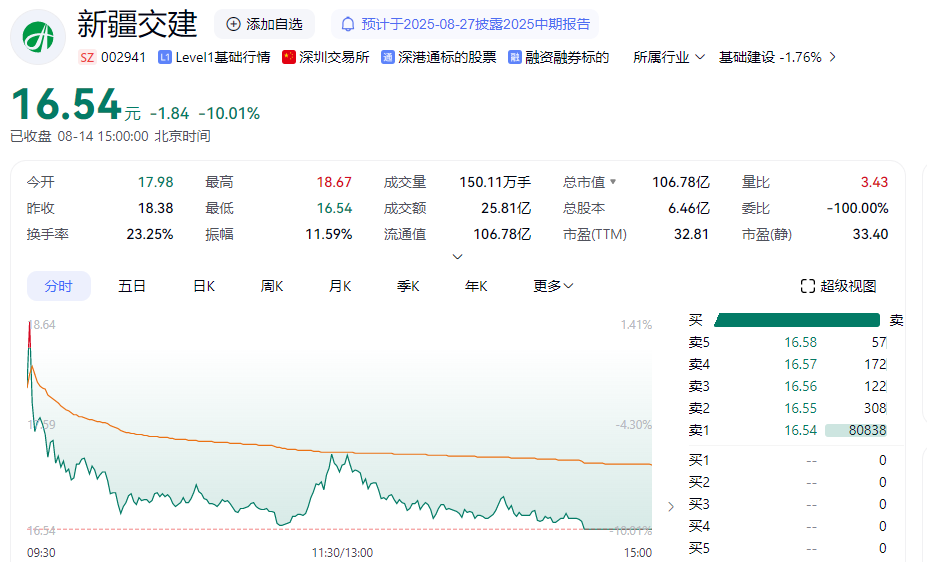927x562 pixels.
Task: Toggle the 总市值 dropdown triangle
Action: [x=612, y=182]
